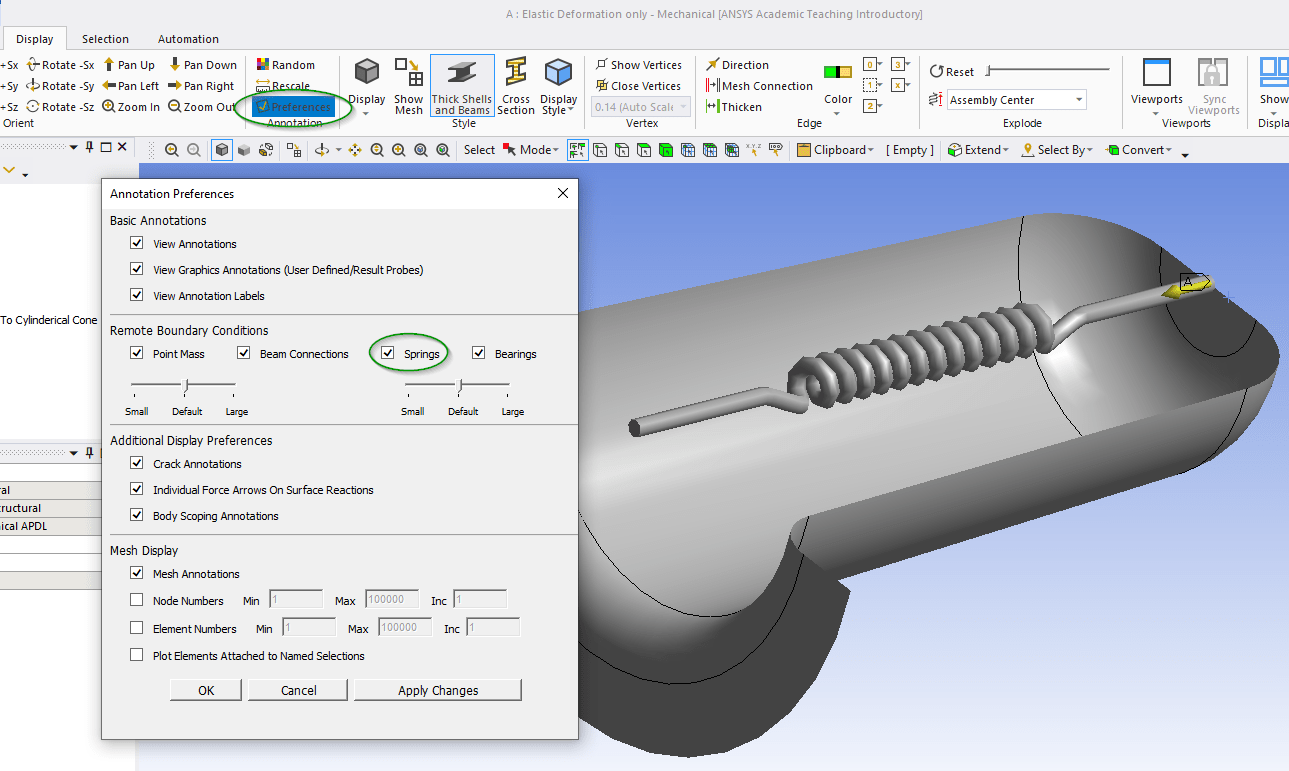The width and height of the screenshot is (1289, 771).
Task: Switch to the Automation ribbon tab
Action: pyautogui.click(x=188, y=39)
